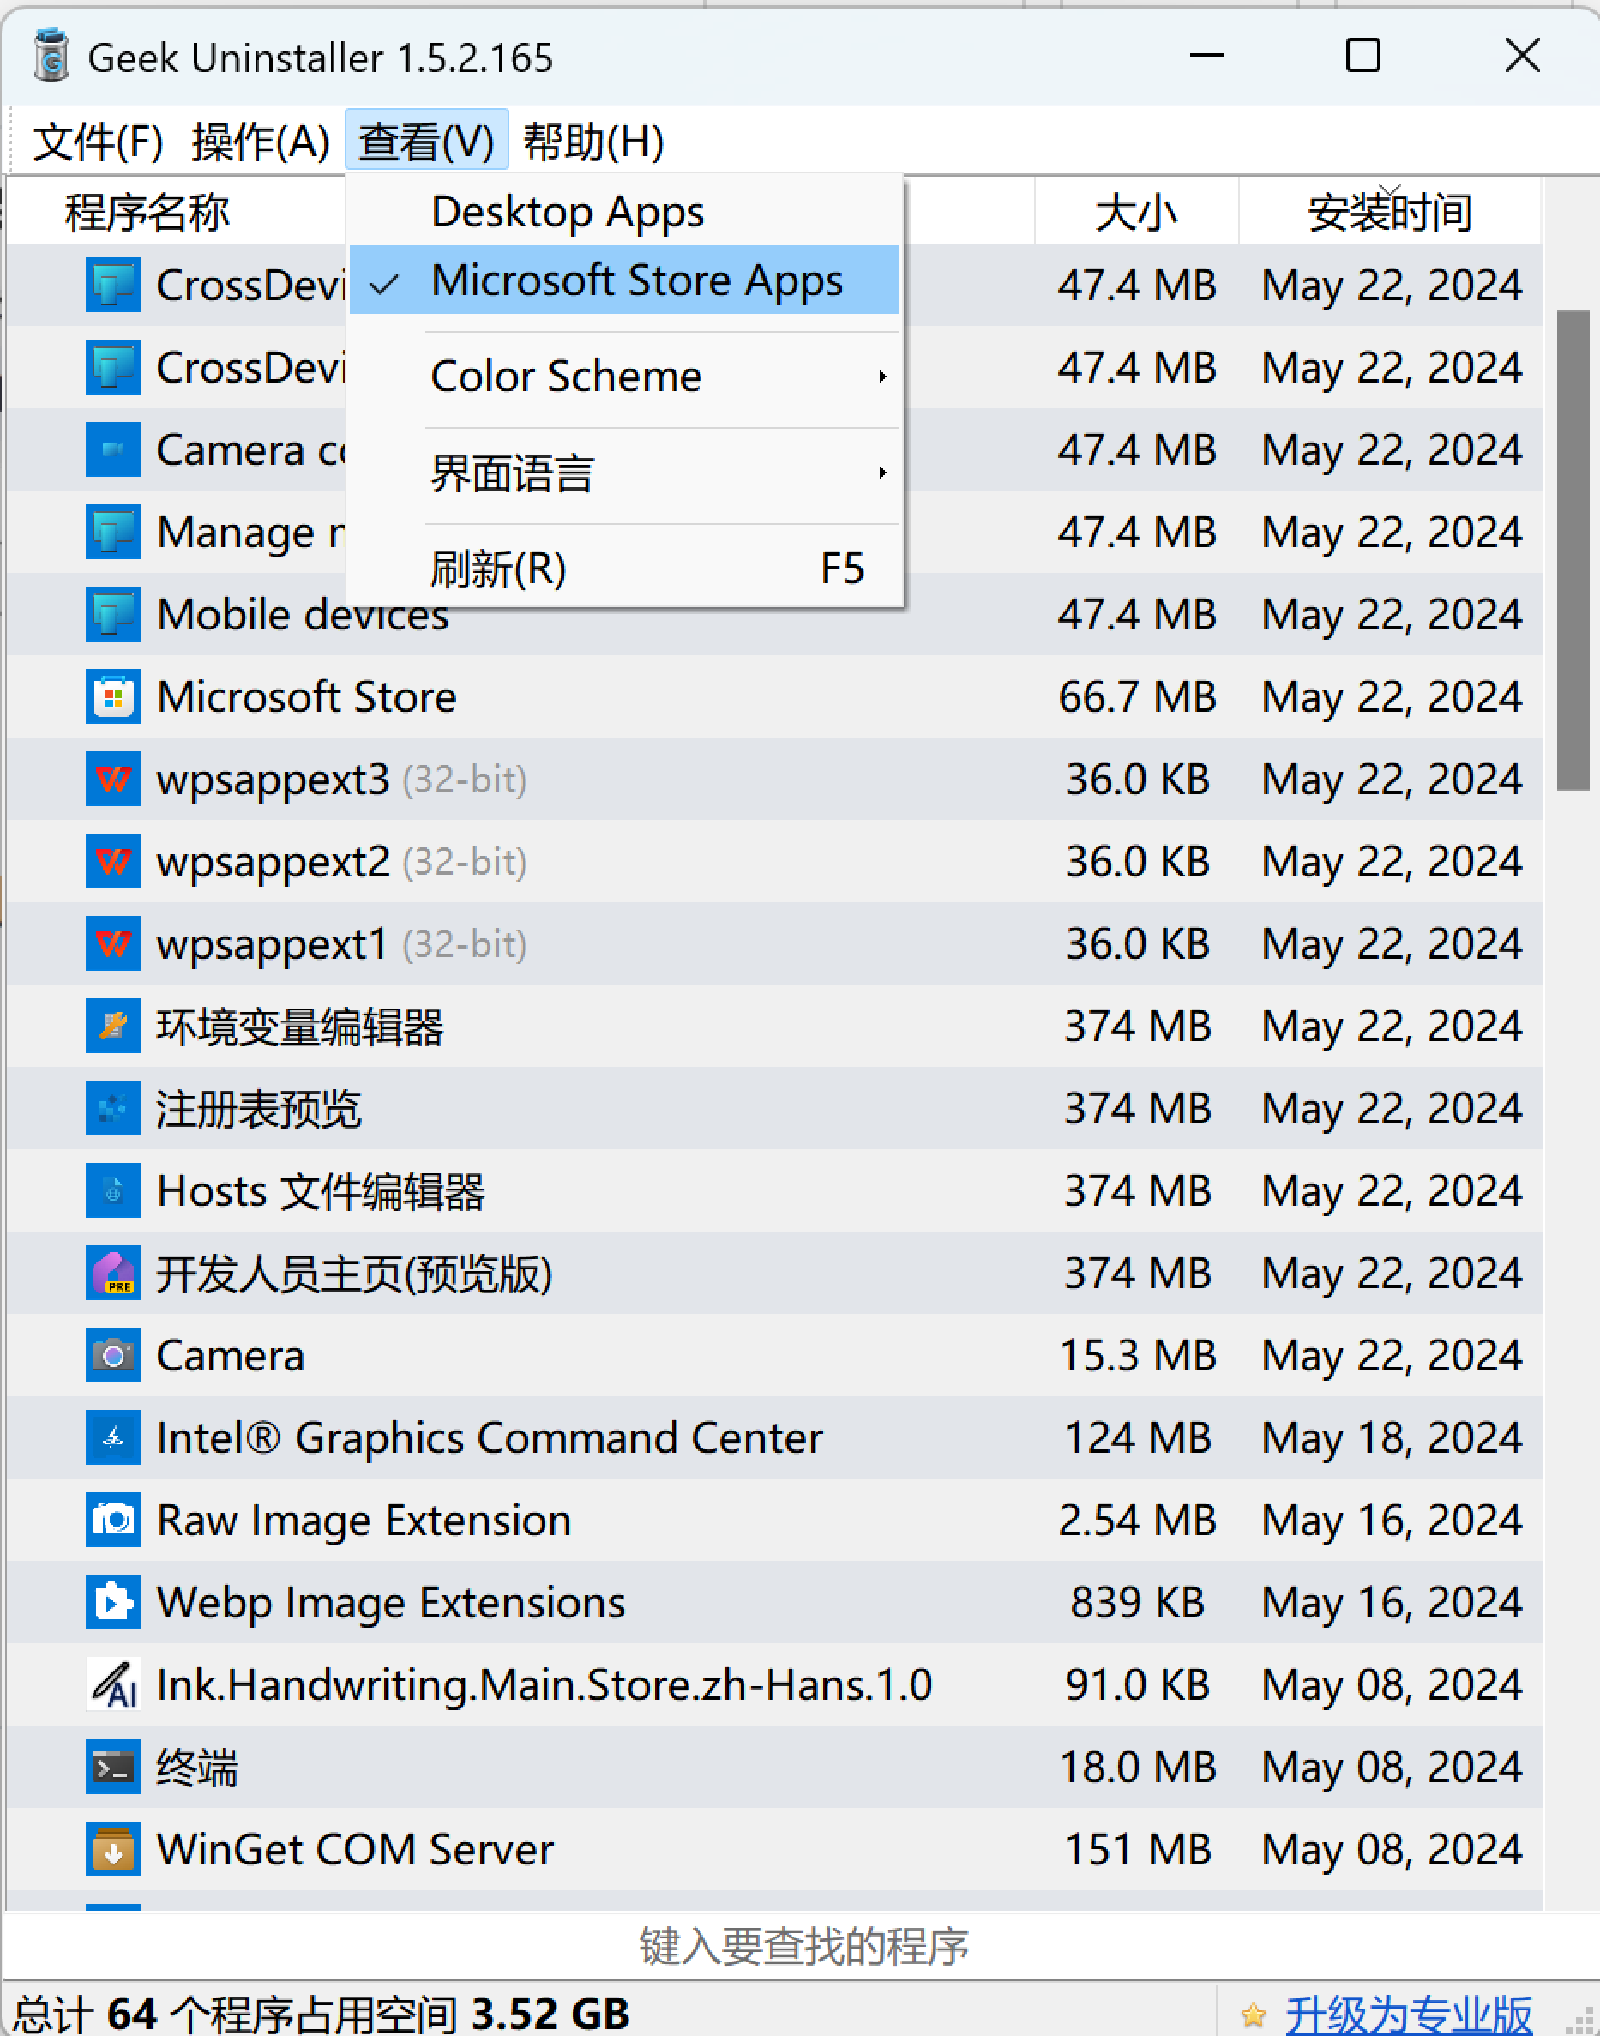Select the wpsappext1 (32-bit) entry
This screenshot has height=2036, width=1600.
(342, 944)
